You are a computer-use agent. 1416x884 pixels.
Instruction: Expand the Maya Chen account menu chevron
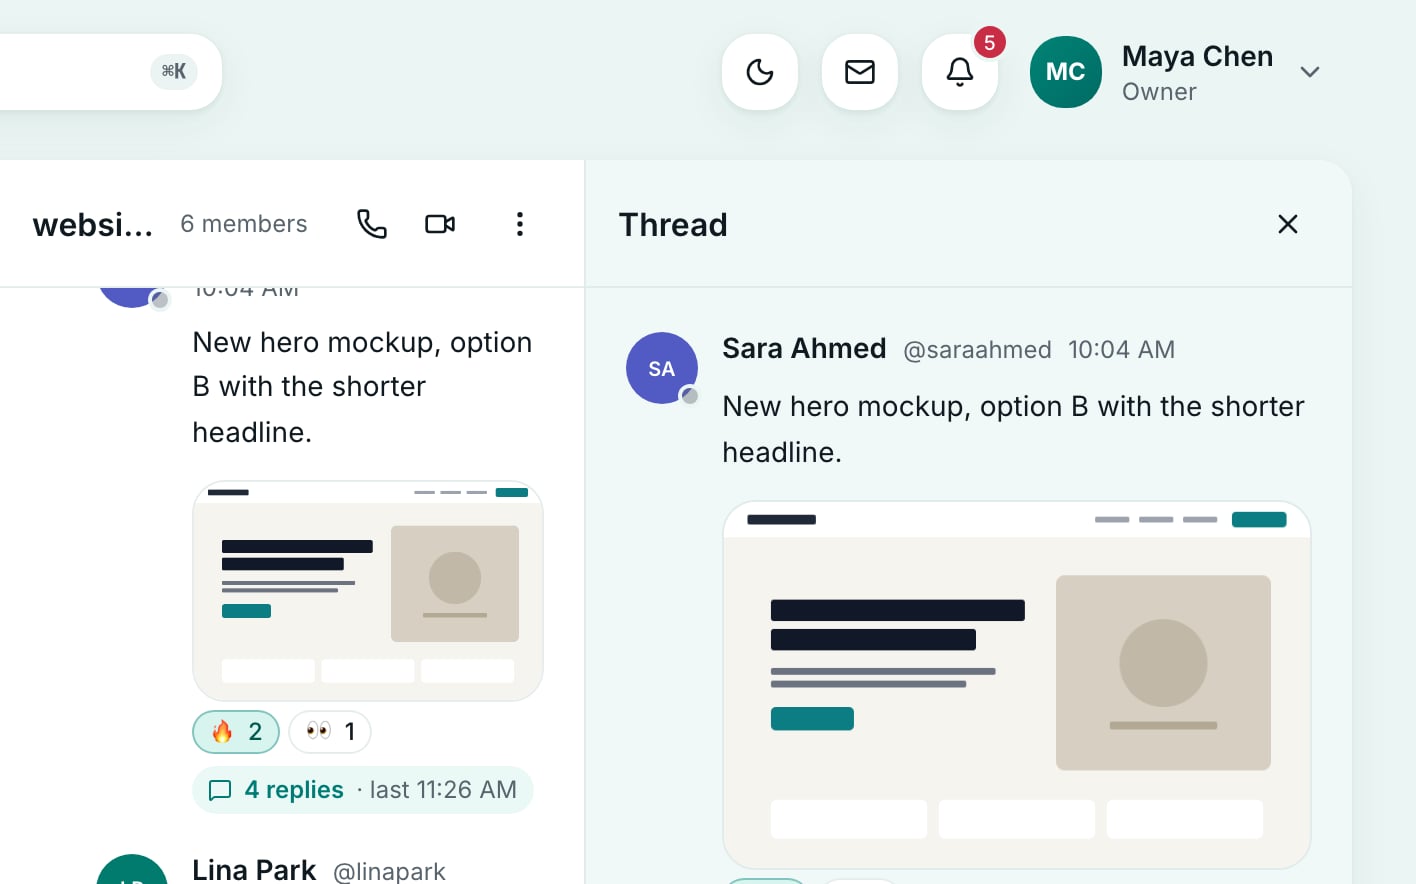[1310, 72]
